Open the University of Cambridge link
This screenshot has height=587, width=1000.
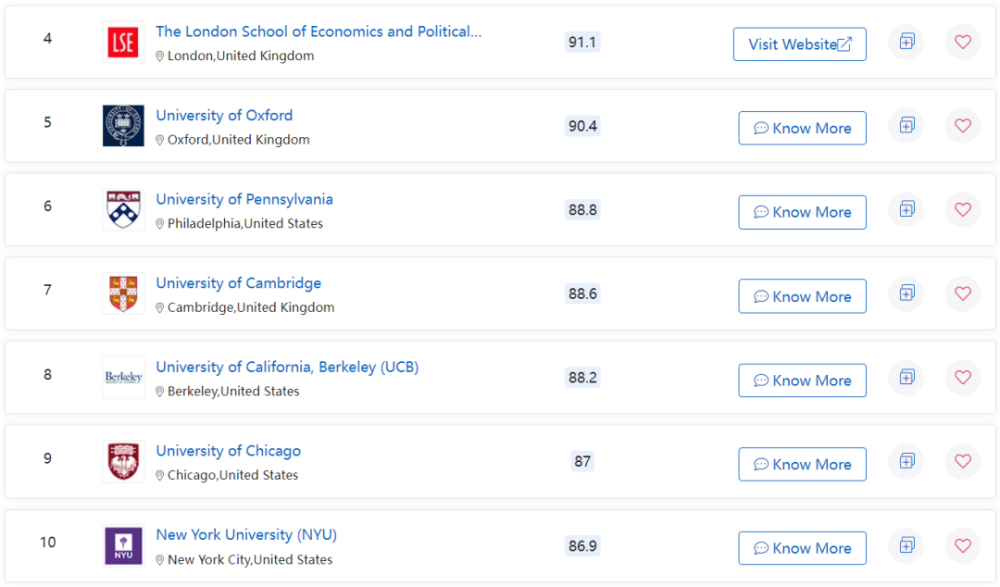(x=239, y=283)
